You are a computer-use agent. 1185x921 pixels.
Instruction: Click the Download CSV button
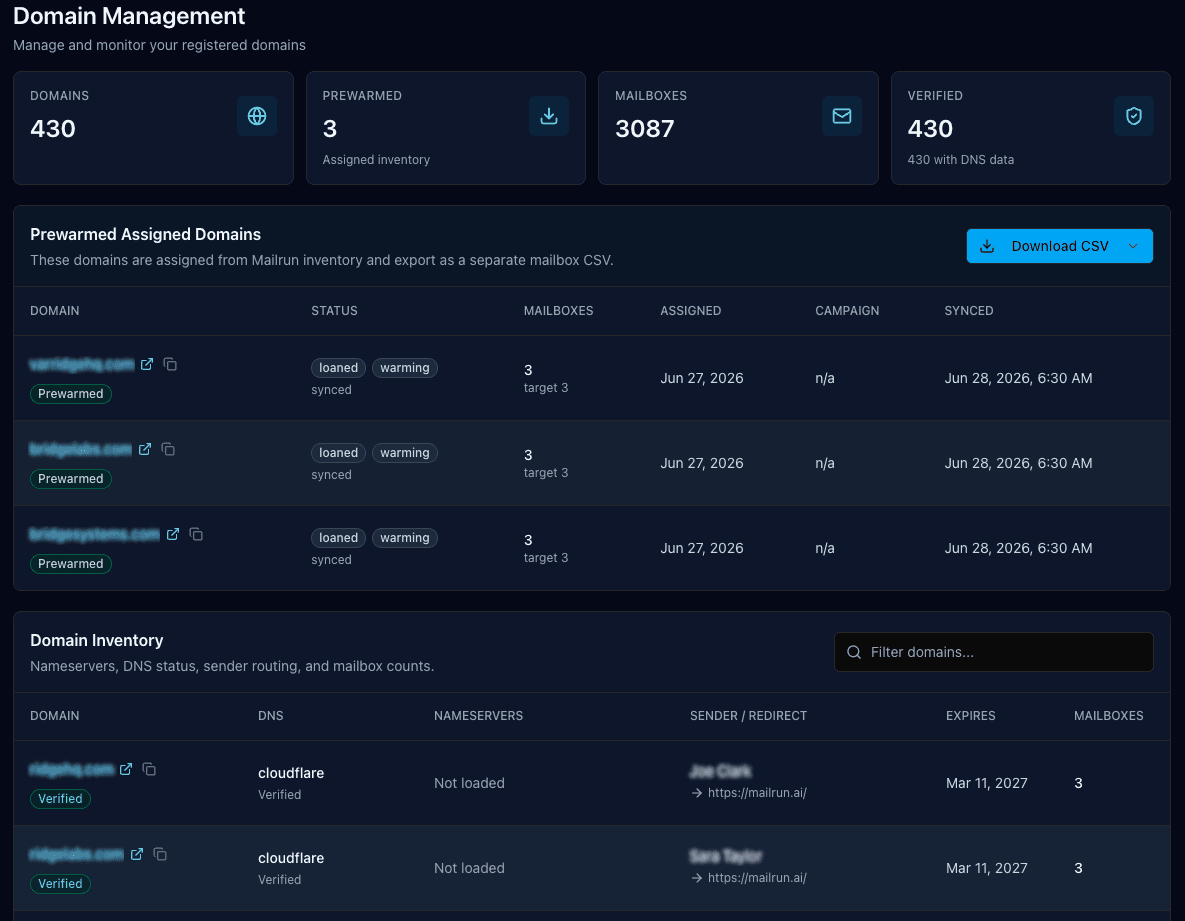point(1060,246)
